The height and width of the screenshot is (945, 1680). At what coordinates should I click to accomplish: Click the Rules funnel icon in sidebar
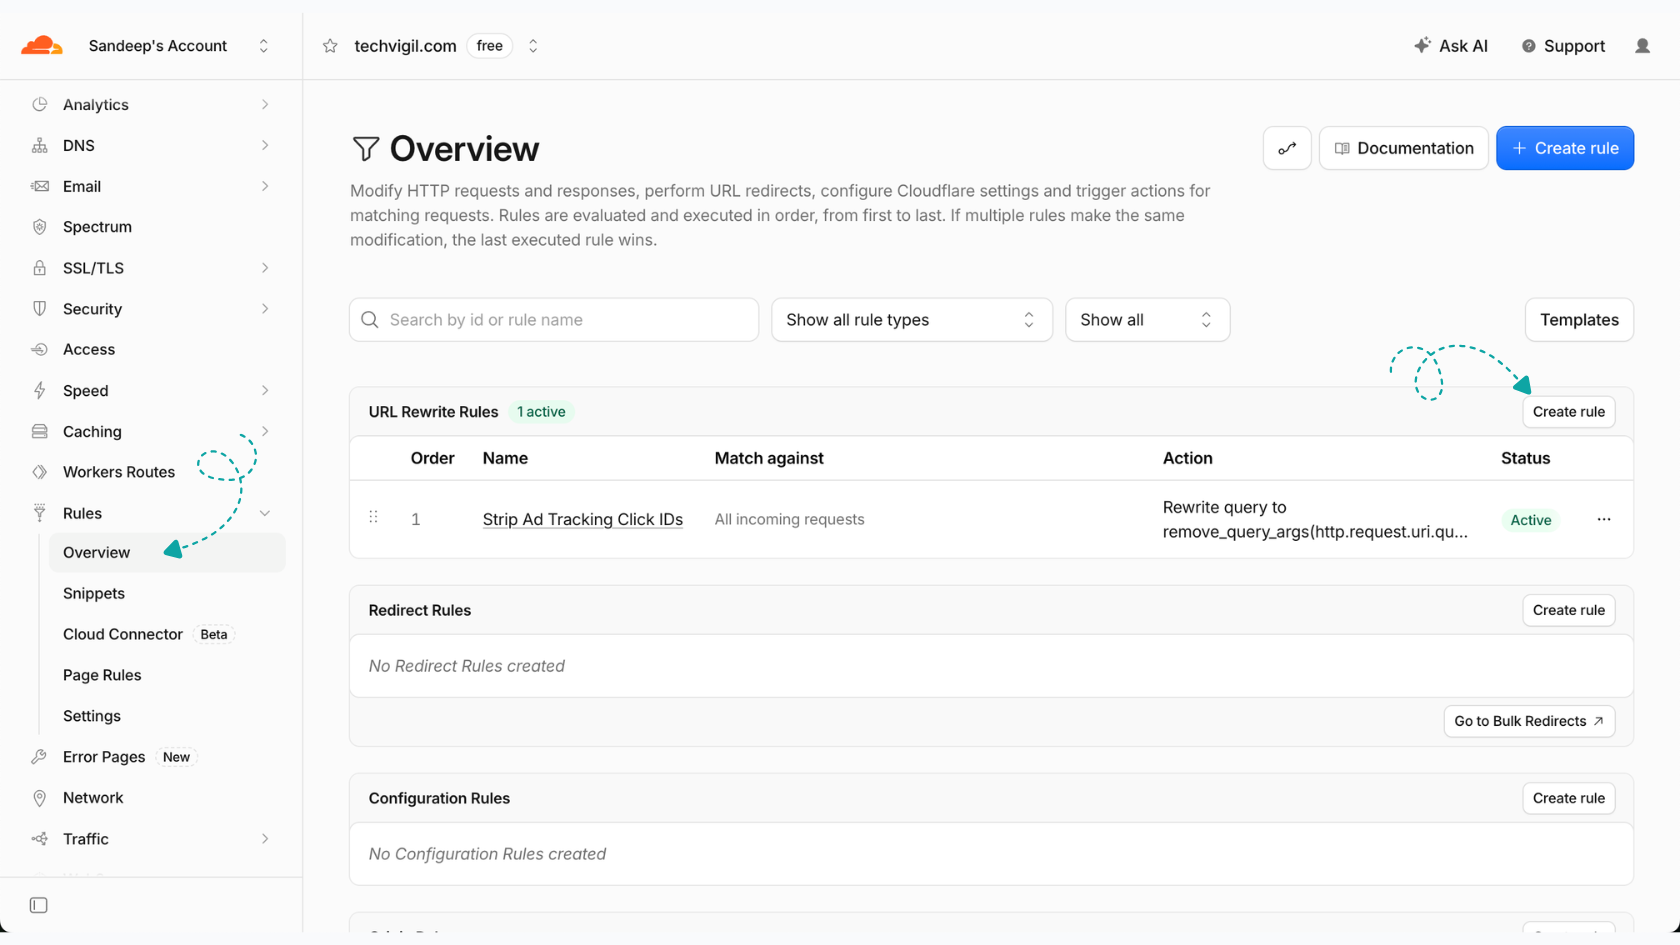click(x=40, y=513)
